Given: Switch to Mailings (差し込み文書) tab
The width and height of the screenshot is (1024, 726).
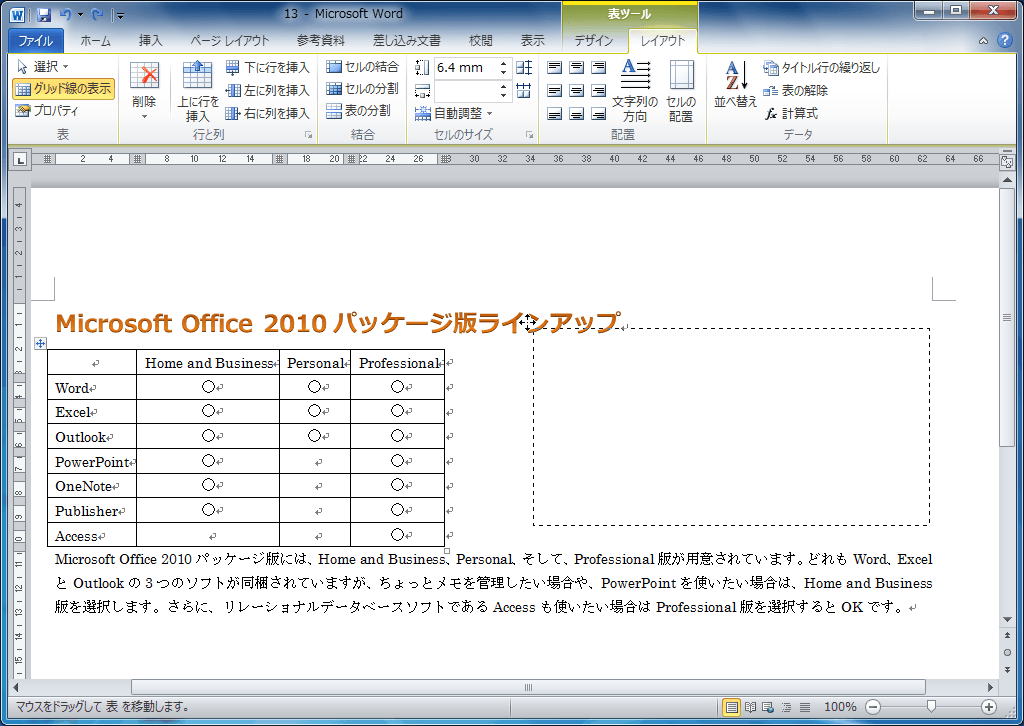Looking at the screenshot, I should tap(406, 40).
